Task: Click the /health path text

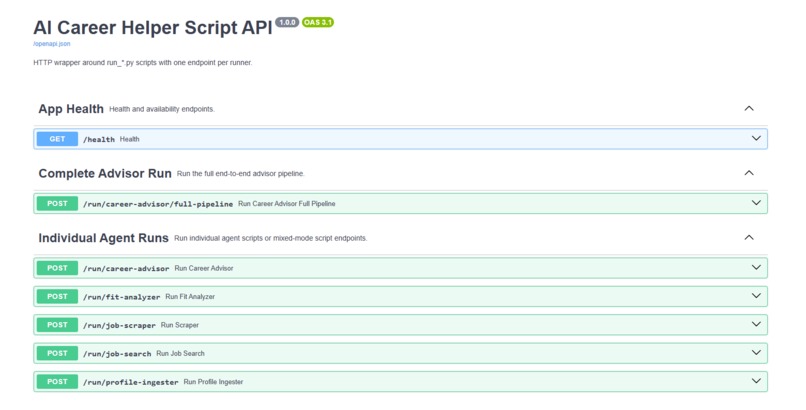Action: pyautogui.click(x=99, y=139)
